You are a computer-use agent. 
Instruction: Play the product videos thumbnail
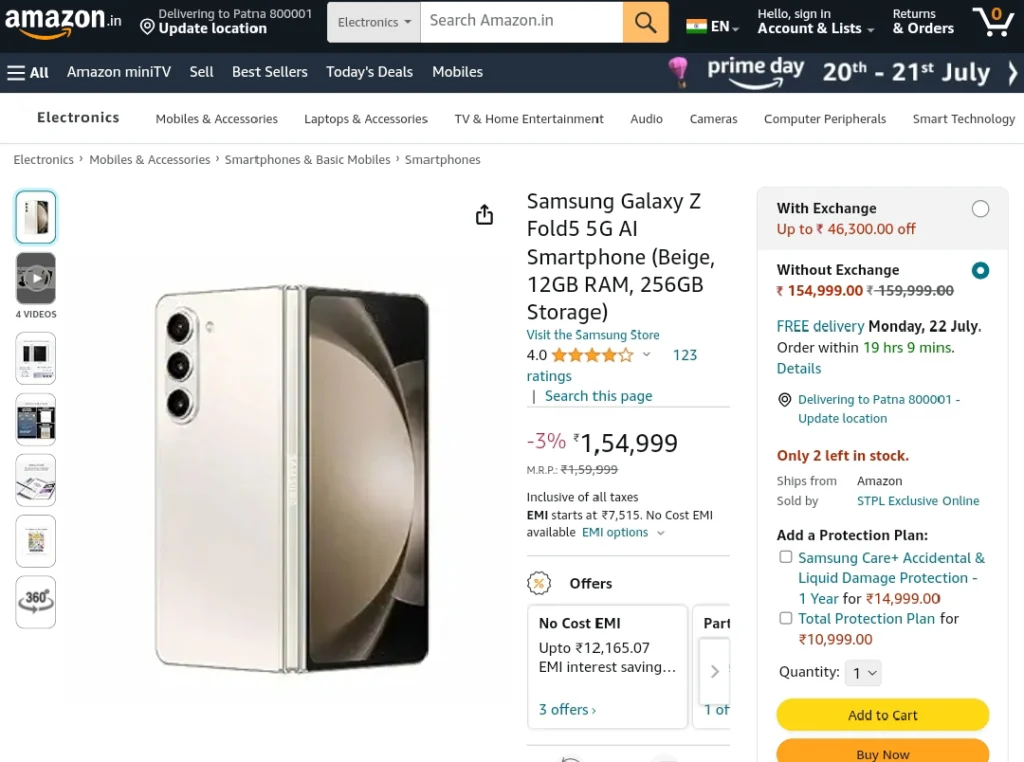[36, 278]
